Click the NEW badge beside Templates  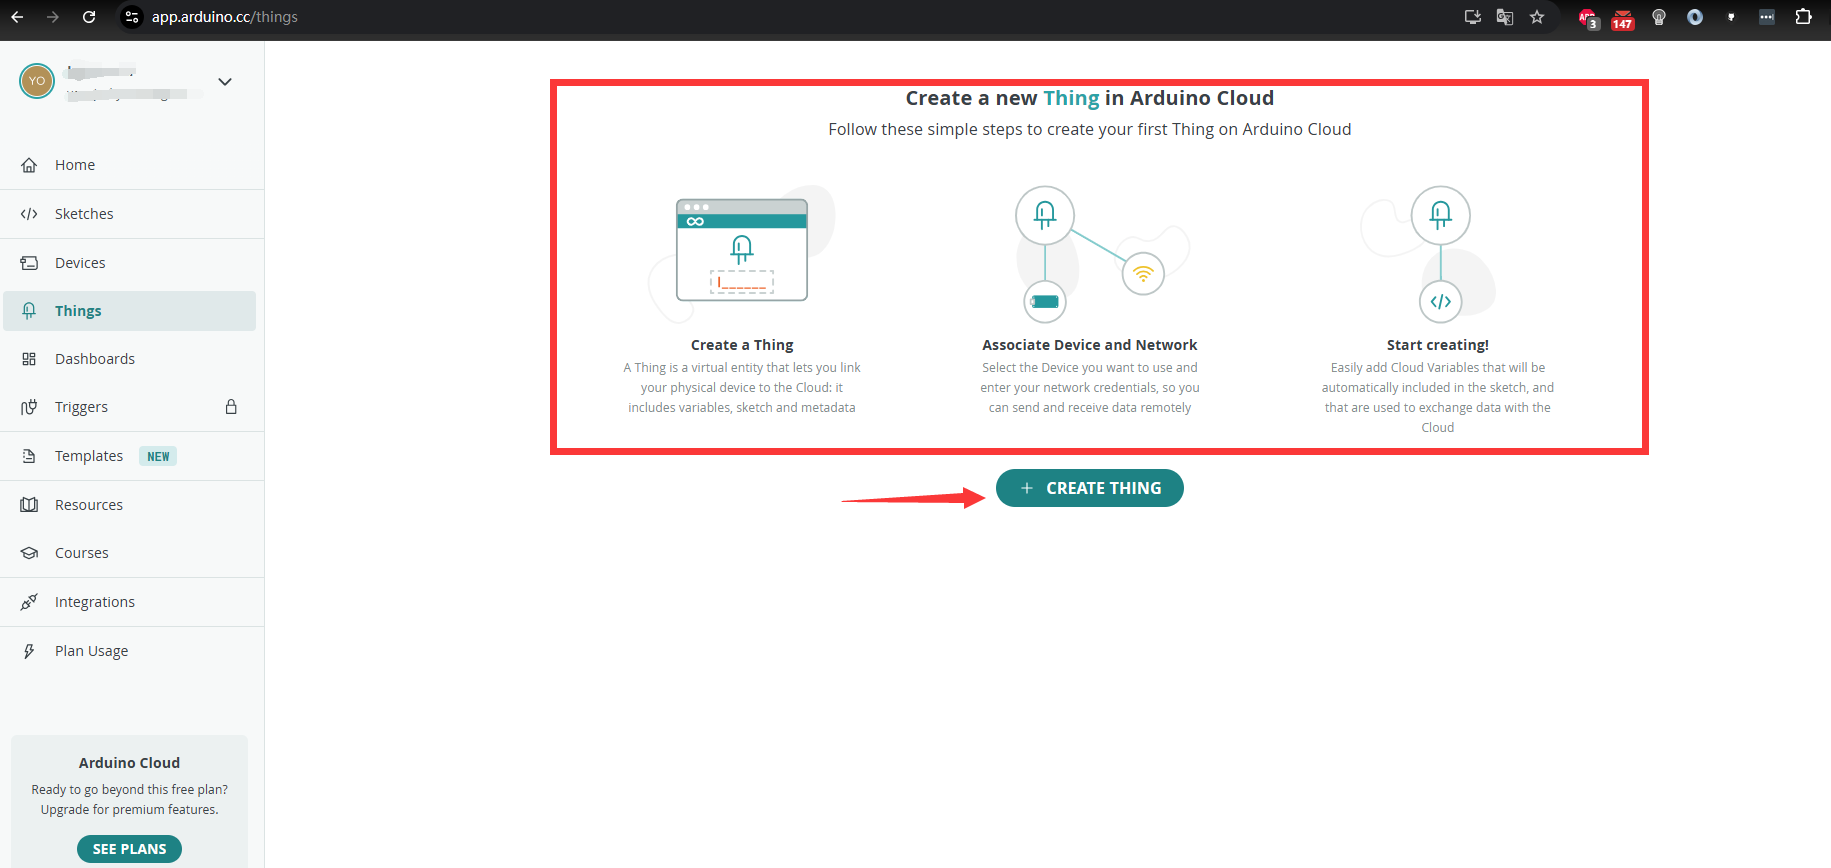click(158, 457)
